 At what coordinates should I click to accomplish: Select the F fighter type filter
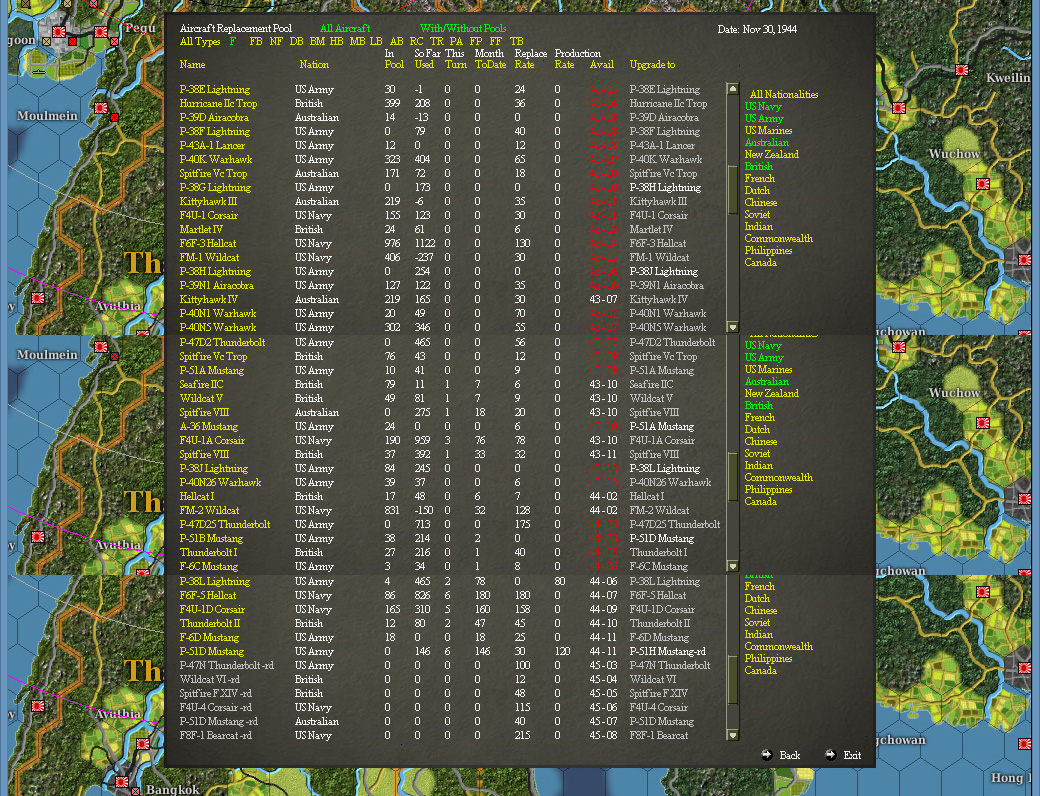233,41
